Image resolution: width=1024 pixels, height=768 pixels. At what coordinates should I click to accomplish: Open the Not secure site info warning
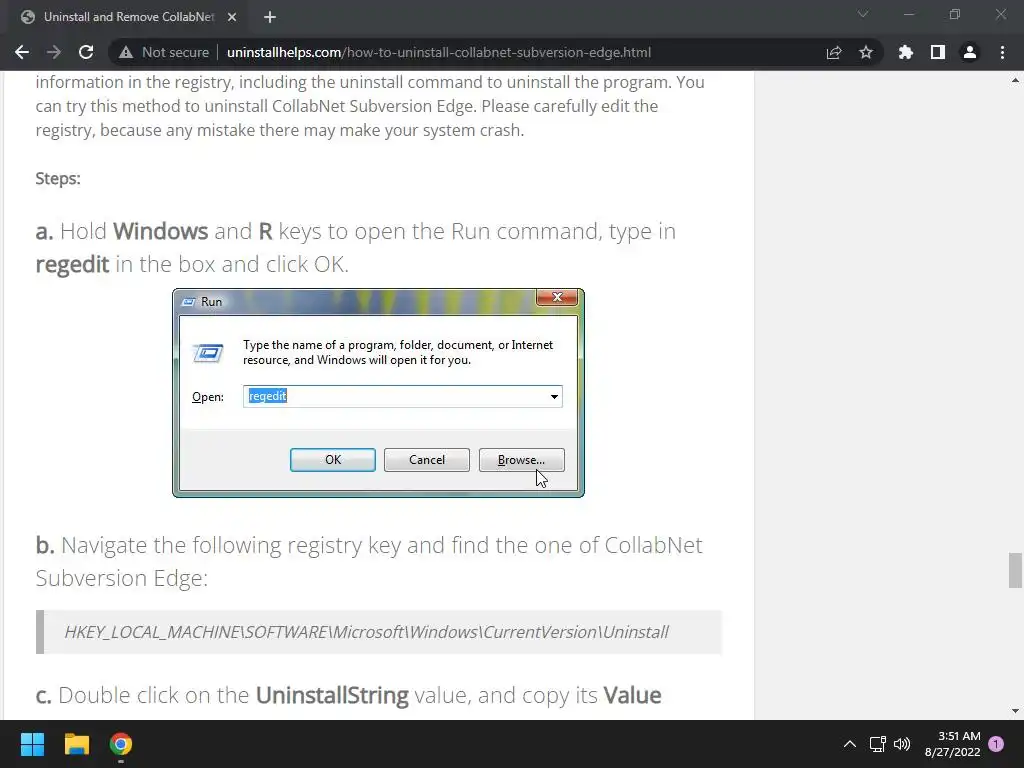(165, 52)
